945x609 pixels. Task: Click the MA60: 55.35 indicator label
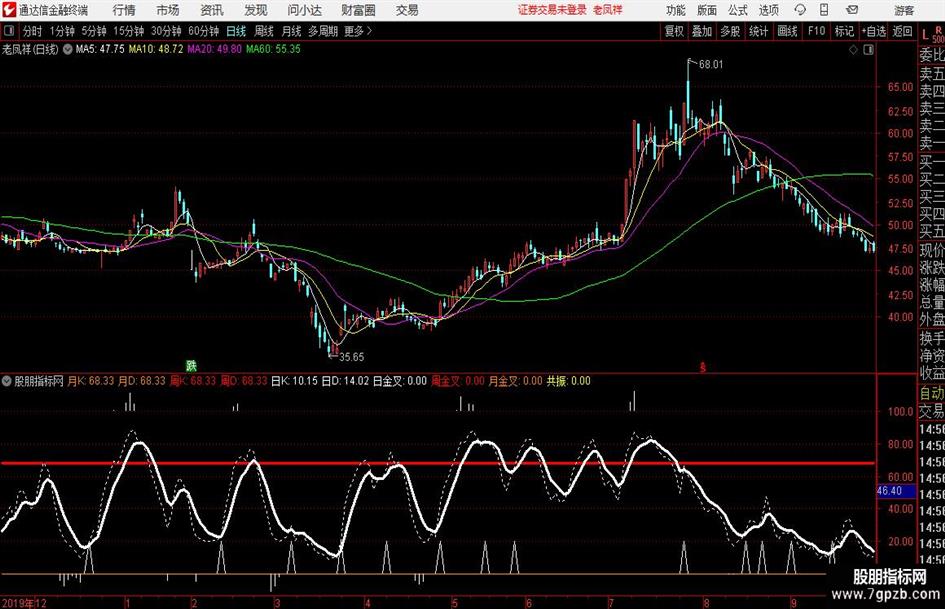(273, 49)
